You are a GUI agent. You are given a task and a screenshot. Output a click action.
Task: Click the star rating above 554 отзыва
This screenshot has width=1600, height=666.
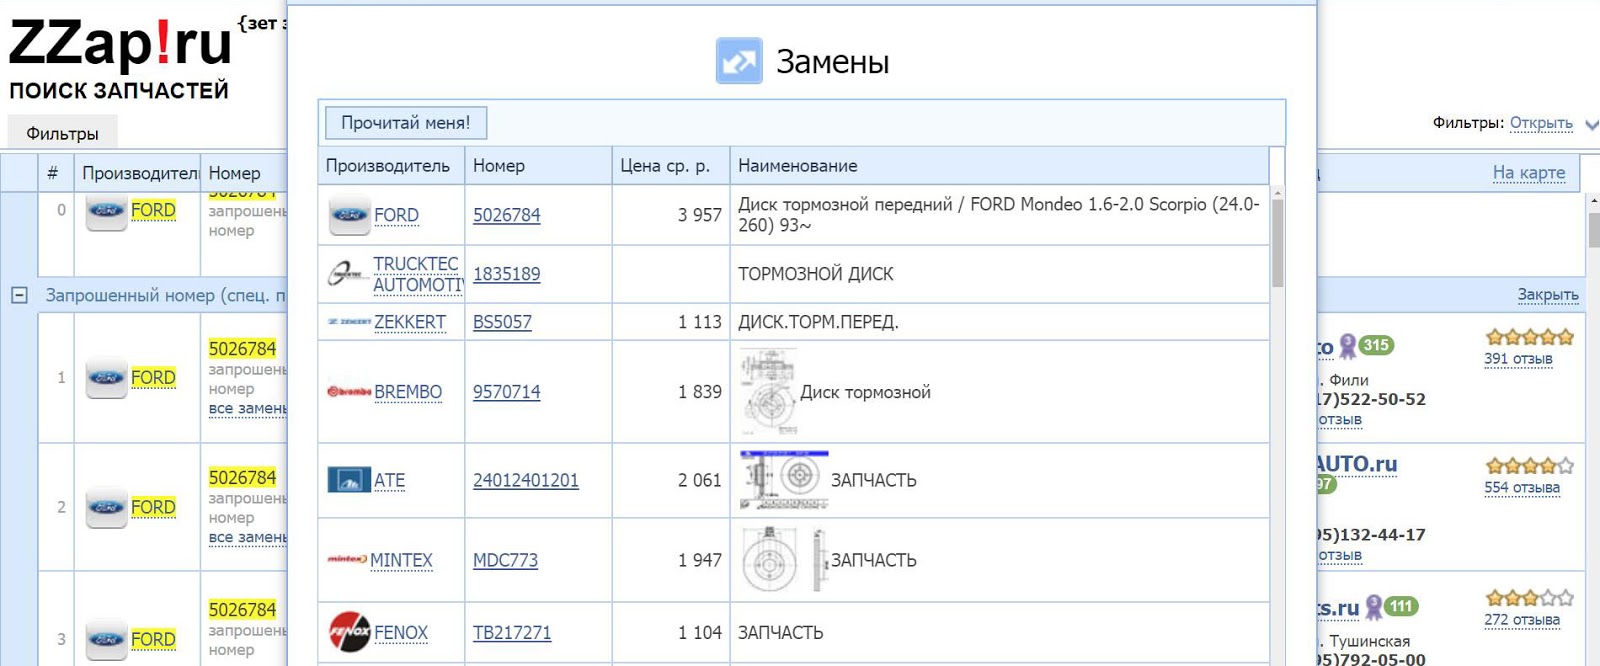pos(1529,466)
